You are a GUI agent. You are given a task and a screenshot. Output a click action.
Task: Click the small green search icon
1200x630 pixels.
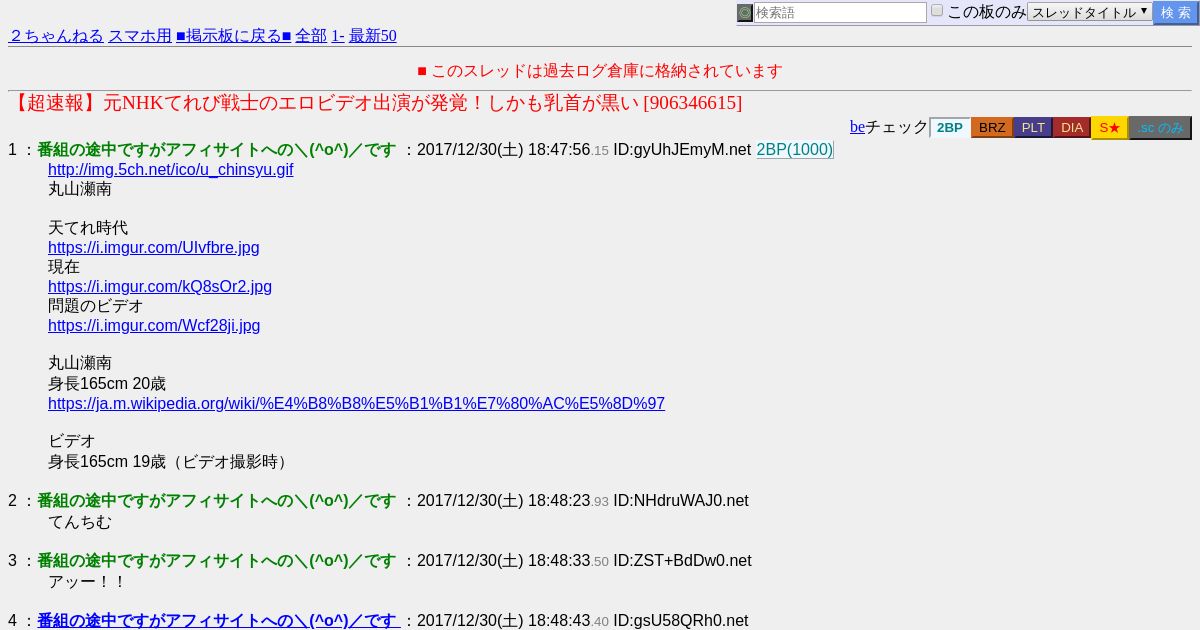[x=745, y=13]
